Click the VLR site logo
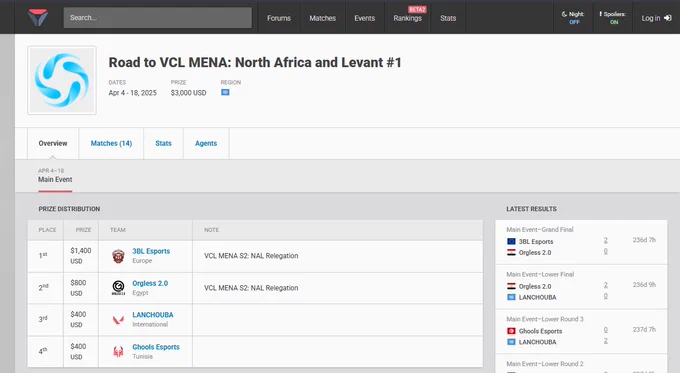Viewport: 680px width, 373px height. coord(38,17)
